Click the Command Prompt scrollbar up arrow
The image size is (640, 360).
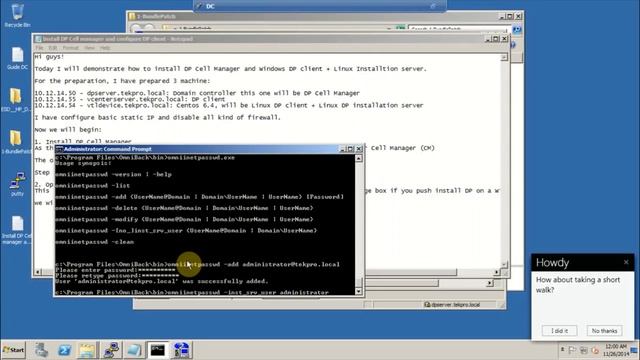pos(359,158)
